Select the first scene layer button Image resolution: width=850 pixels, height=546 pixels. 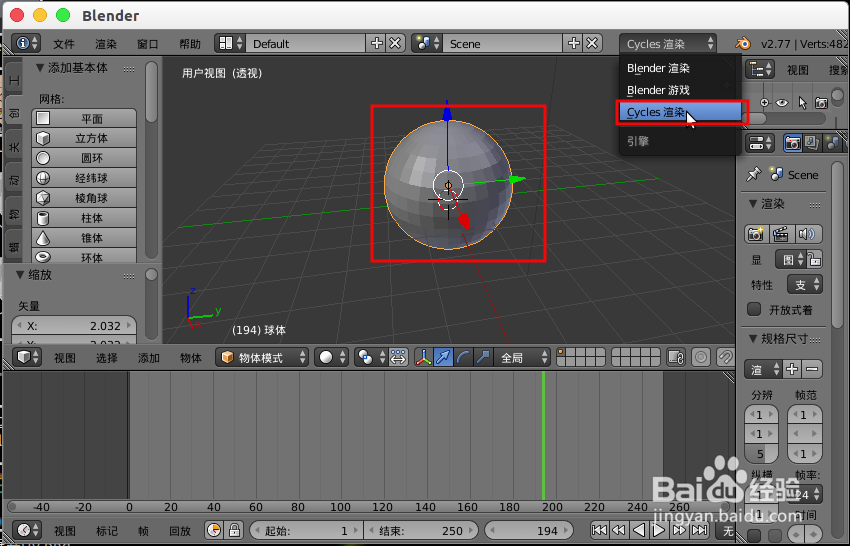coord(561,352)
